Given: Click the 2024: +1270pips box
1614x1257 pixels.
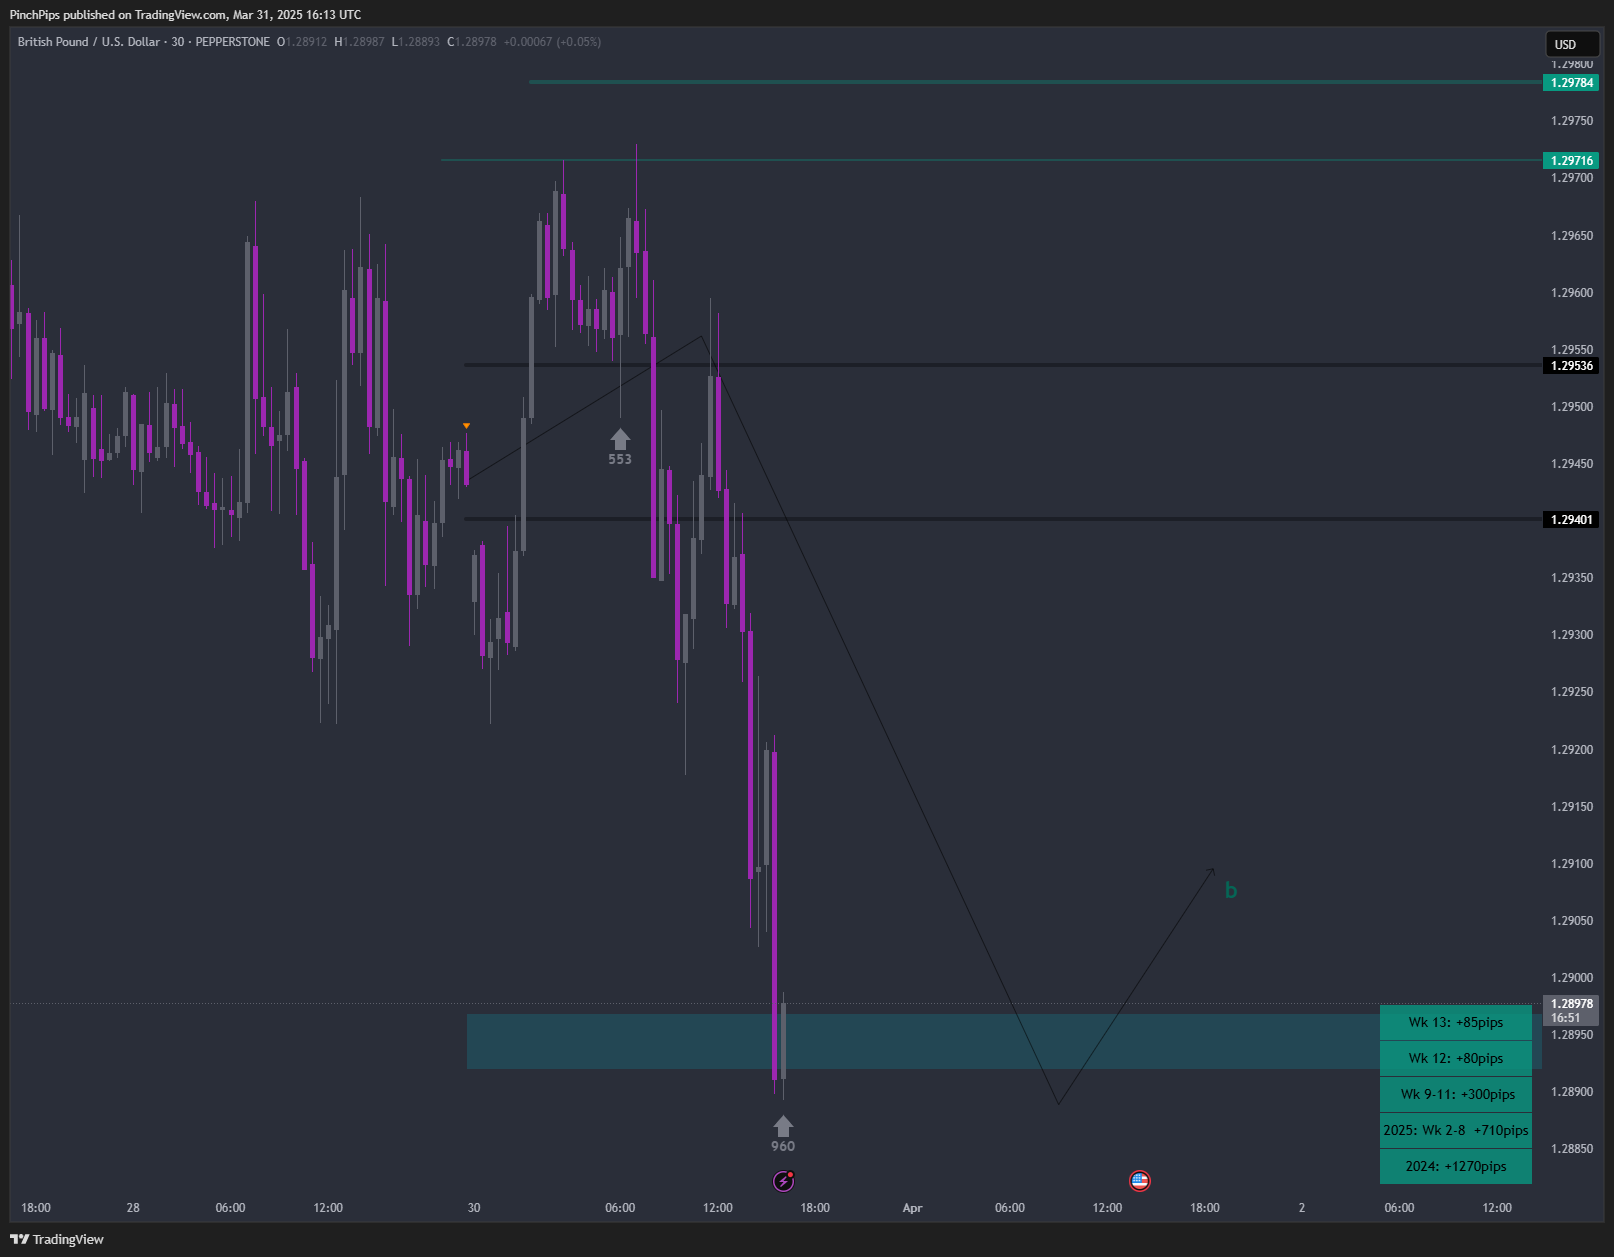Looking at the screenshot, I should tap(1456, 1167).
